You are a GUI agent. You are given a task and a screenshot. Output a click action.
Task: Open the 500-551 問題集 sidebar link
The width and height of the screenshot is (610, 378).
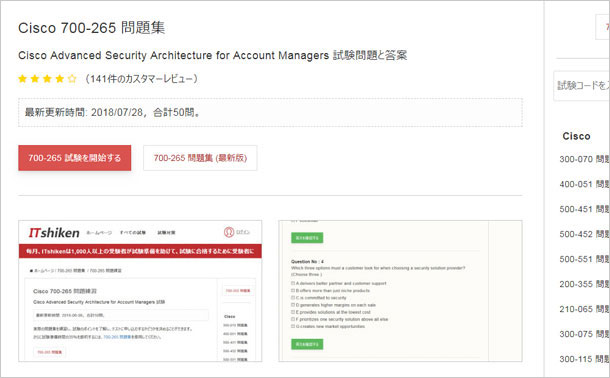584,259
